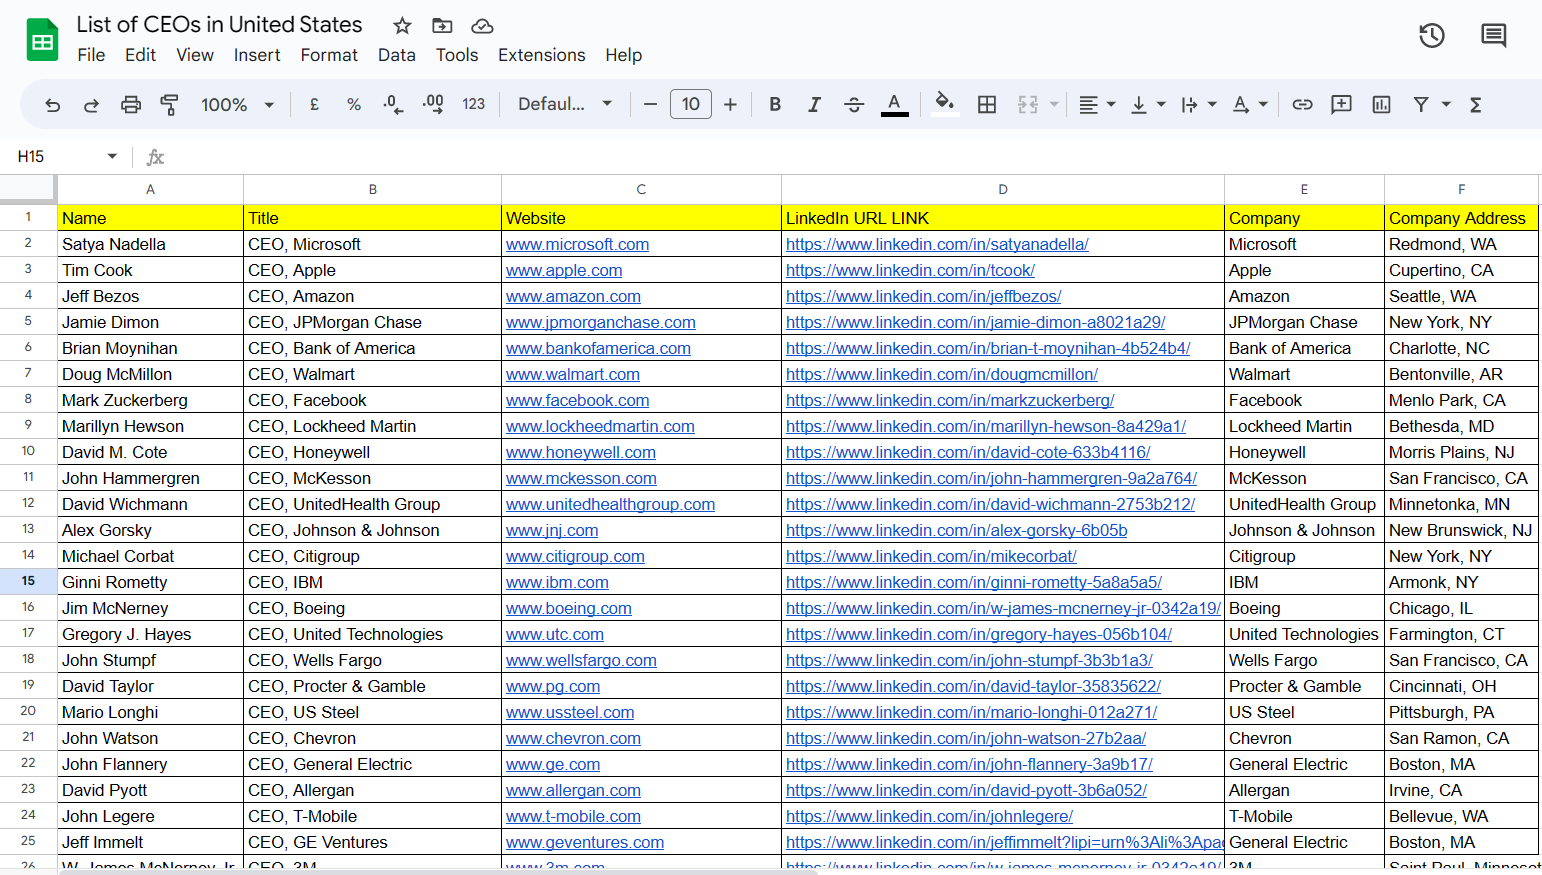Click the Redo arrow icon
The height and width of the screenshot is (875, 1542).
[x=91, y=105]
